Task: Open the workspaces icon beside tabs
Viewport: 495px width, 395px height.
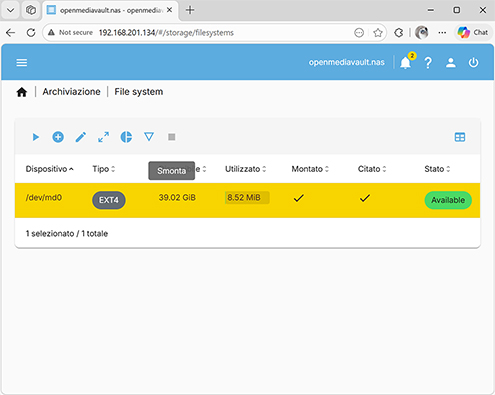Action: point(31,10)
